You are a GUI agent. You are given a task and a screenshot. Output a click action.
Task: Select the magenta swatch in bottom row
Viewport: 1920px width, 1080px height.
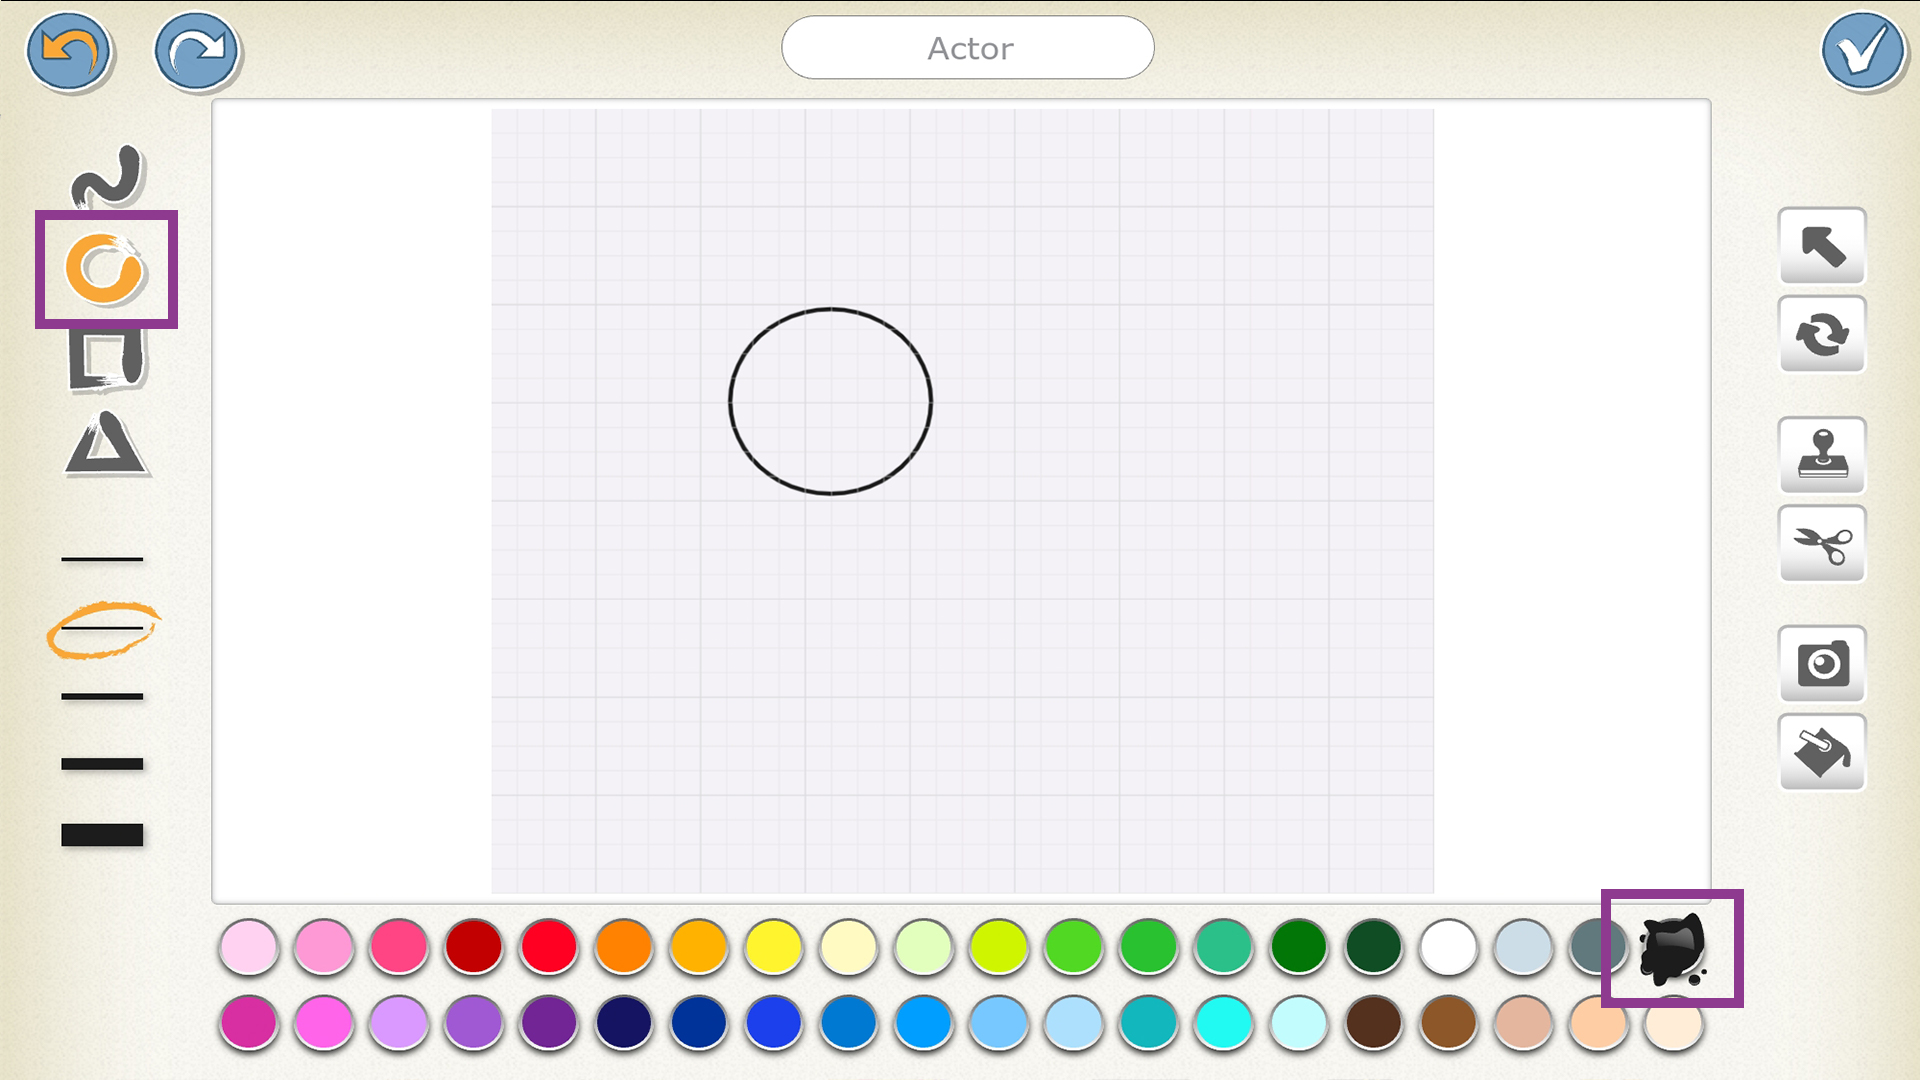pyautogui.click(x=249, y=1022)
